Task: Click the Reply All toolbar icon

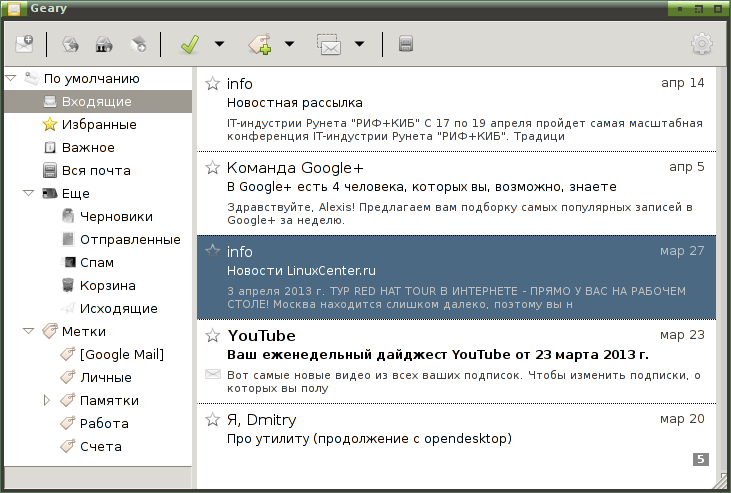Action: point(104,44)
